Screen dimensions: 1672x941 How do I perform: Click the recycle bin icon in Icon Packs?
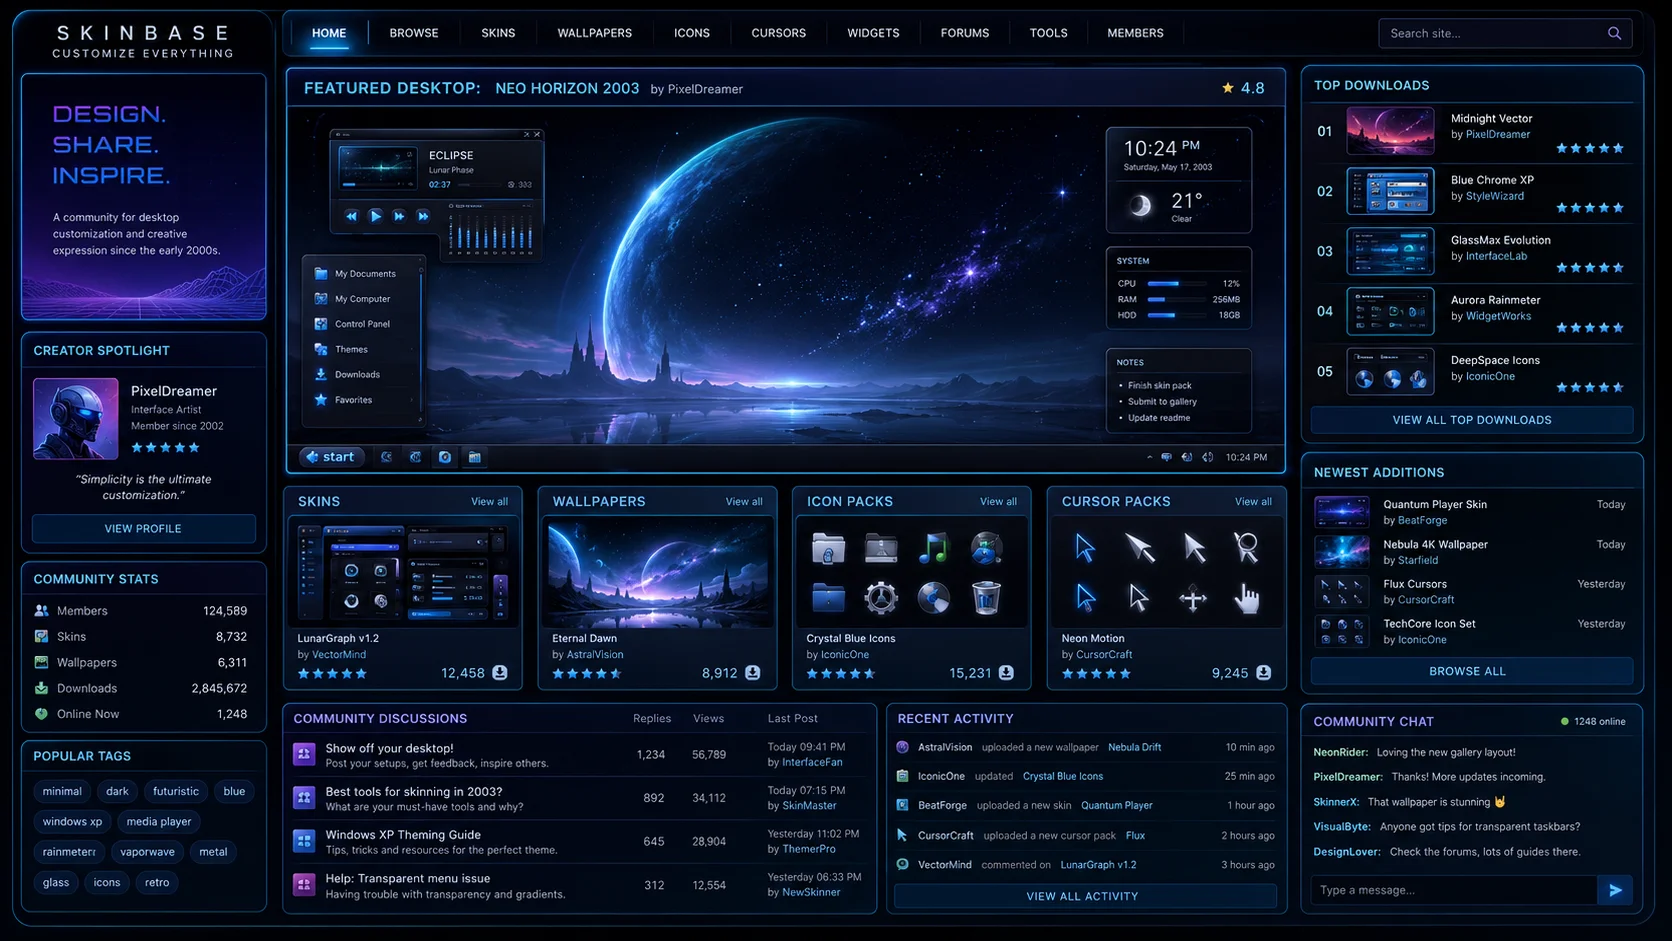tap(986, 598)
